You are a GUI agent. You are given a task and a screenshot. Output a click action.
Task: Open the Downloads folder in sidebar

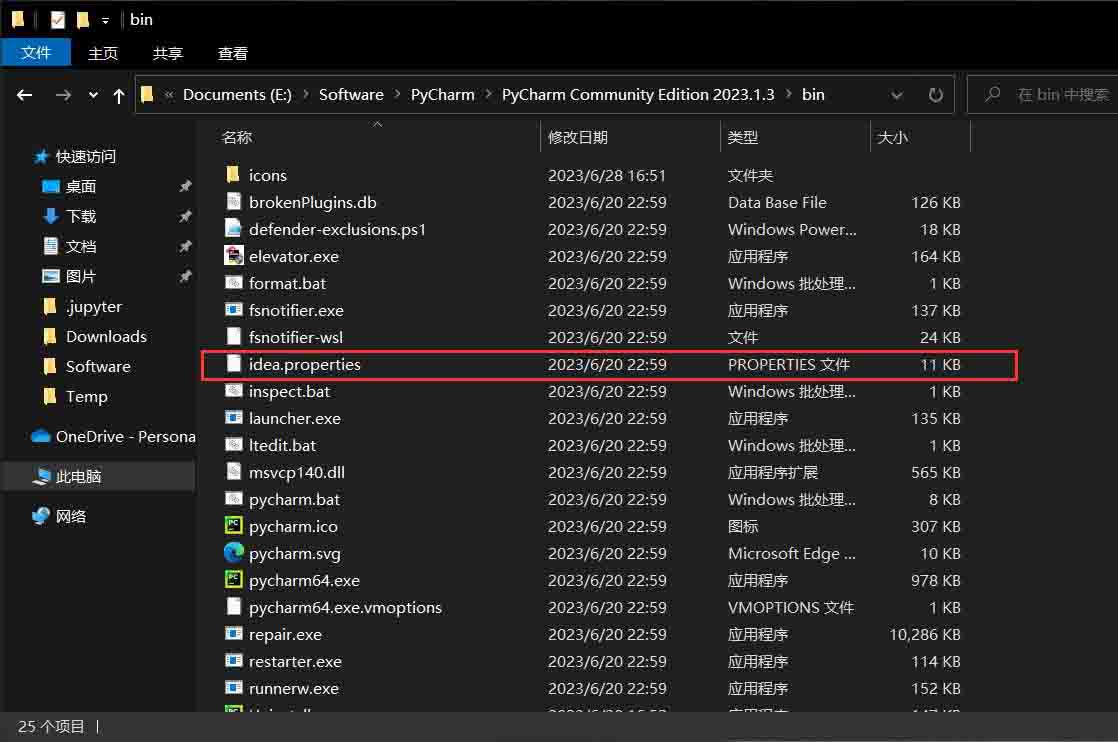[x=95, y=336]
